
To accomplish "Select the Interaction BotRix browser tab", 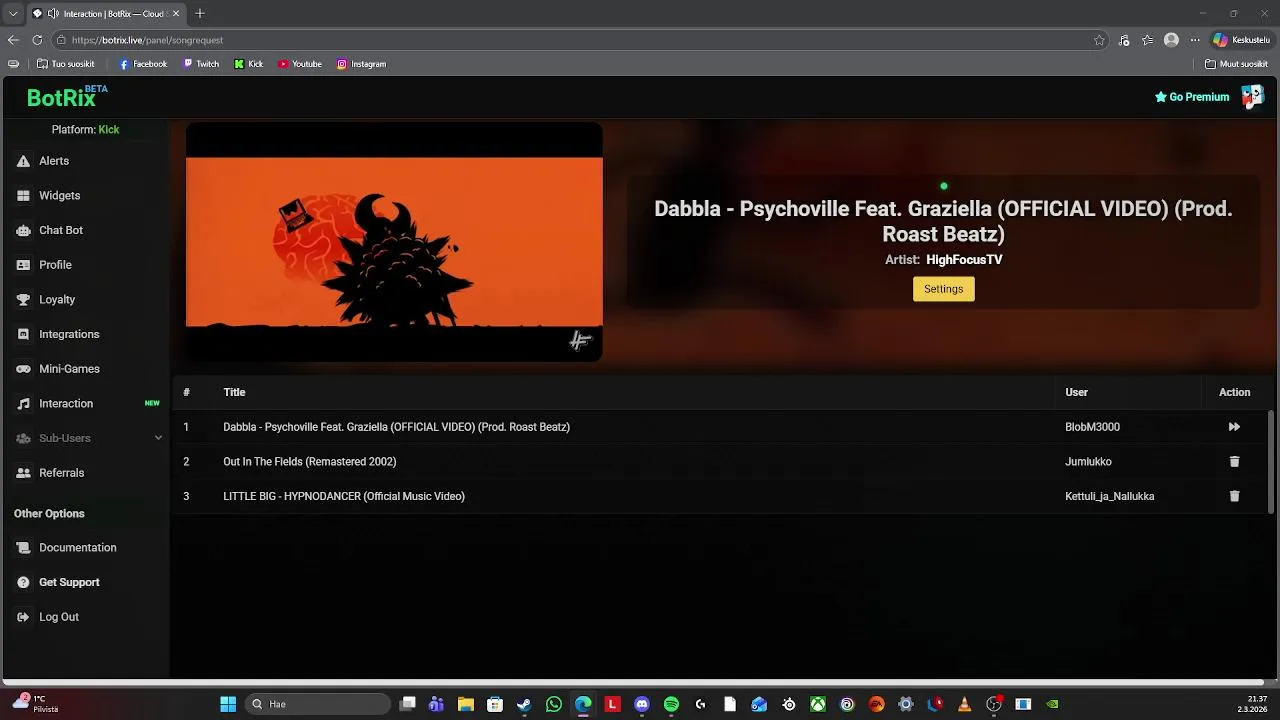I will click(x=105, y=14).
